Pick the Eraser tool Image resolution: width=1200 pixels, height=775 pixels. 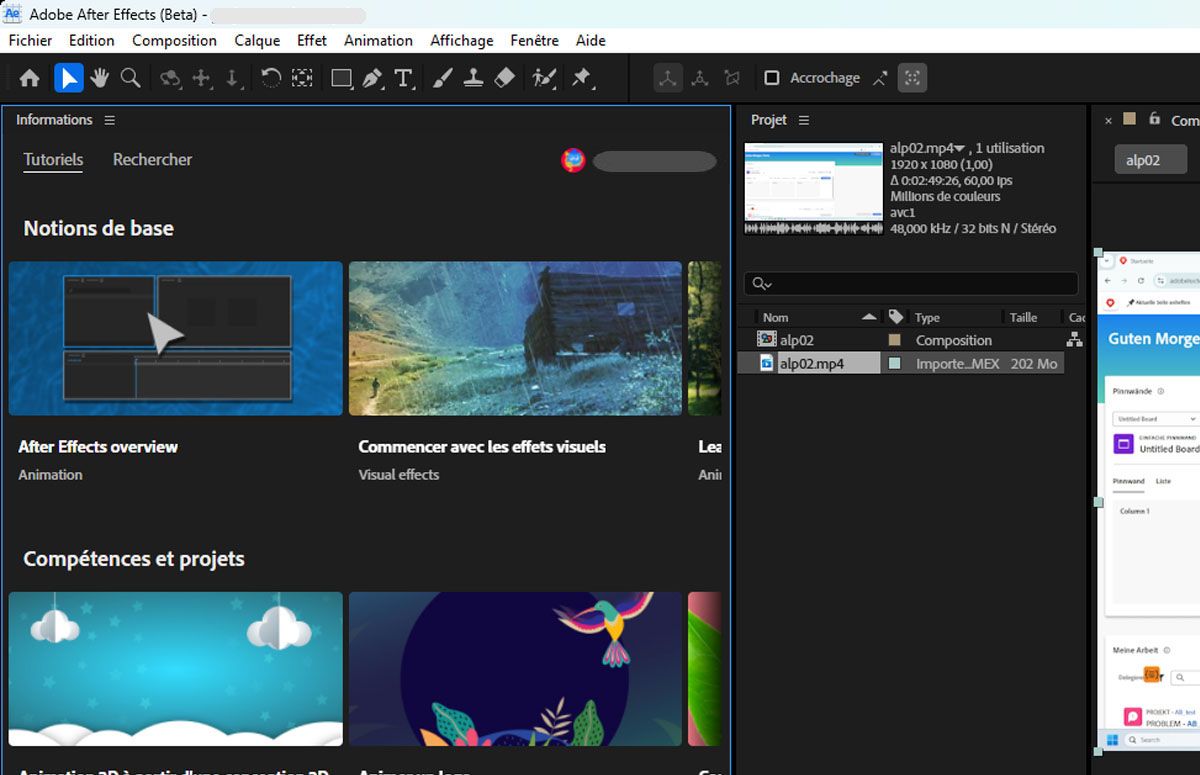coord(505,78)
